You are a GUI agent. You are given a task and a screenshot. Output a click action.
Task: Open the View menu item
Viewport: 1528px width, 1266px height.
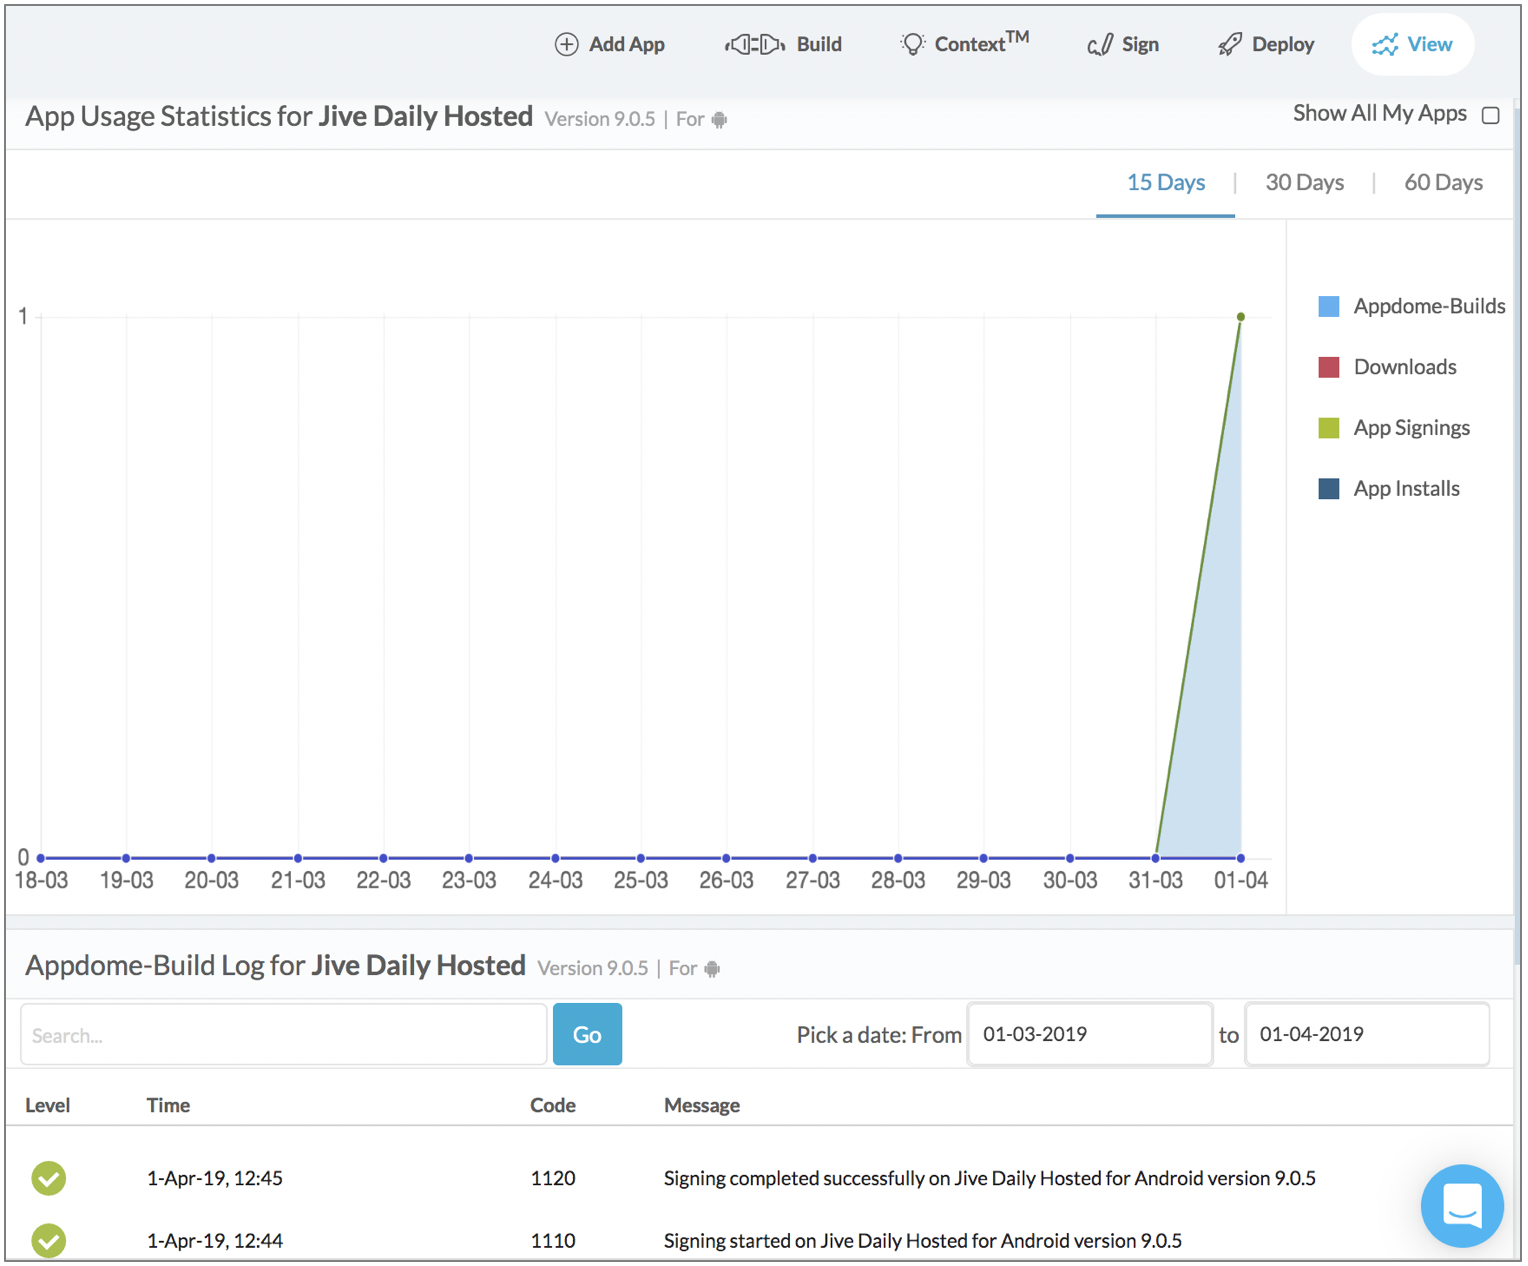pos(1412,44)
